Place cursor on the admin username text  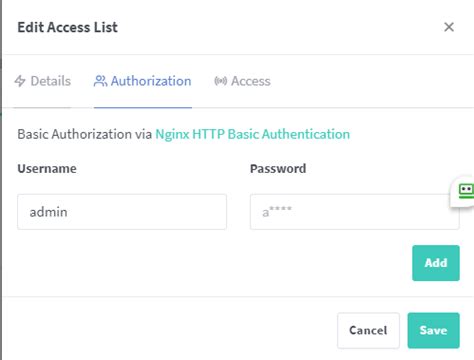click(49, 212)
